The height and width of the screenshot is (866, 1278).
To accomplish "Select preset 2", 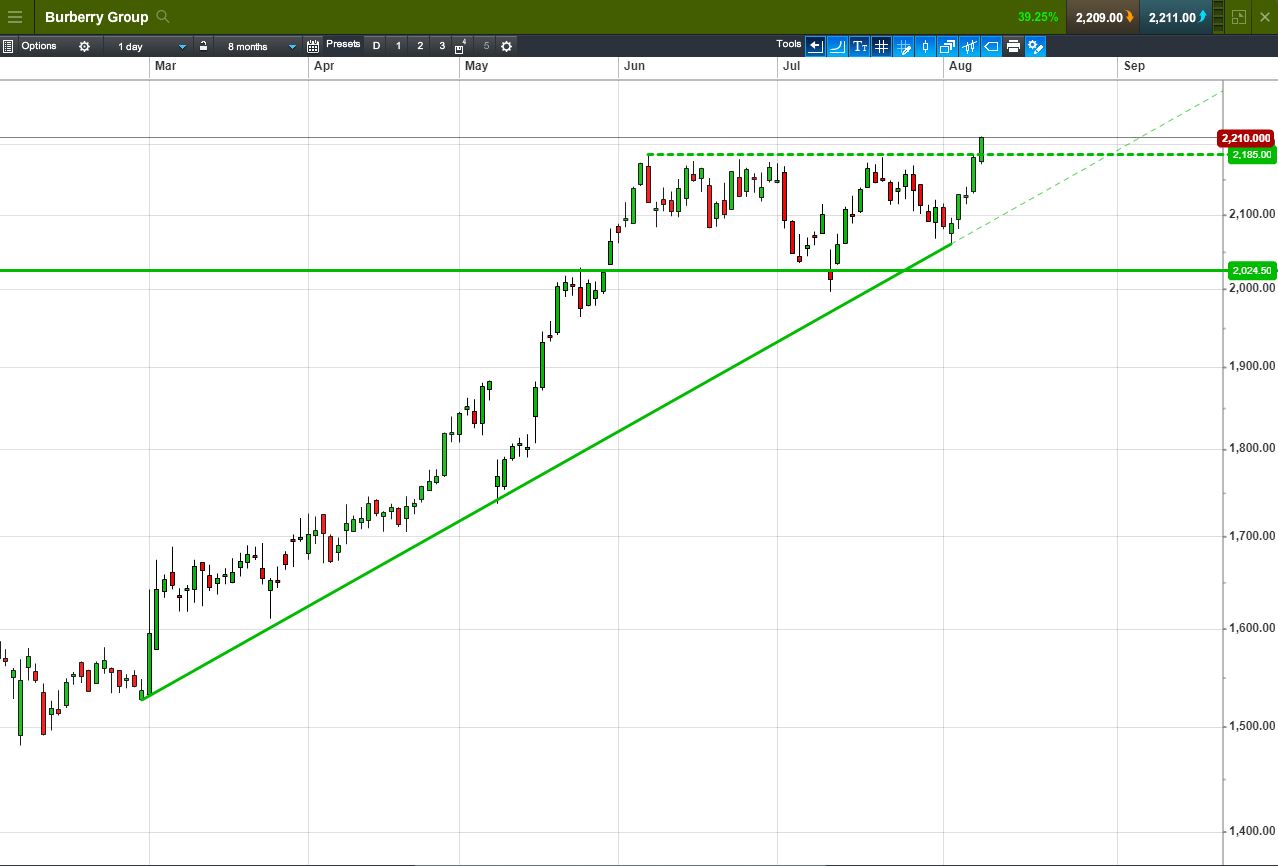I will (420, 46).
